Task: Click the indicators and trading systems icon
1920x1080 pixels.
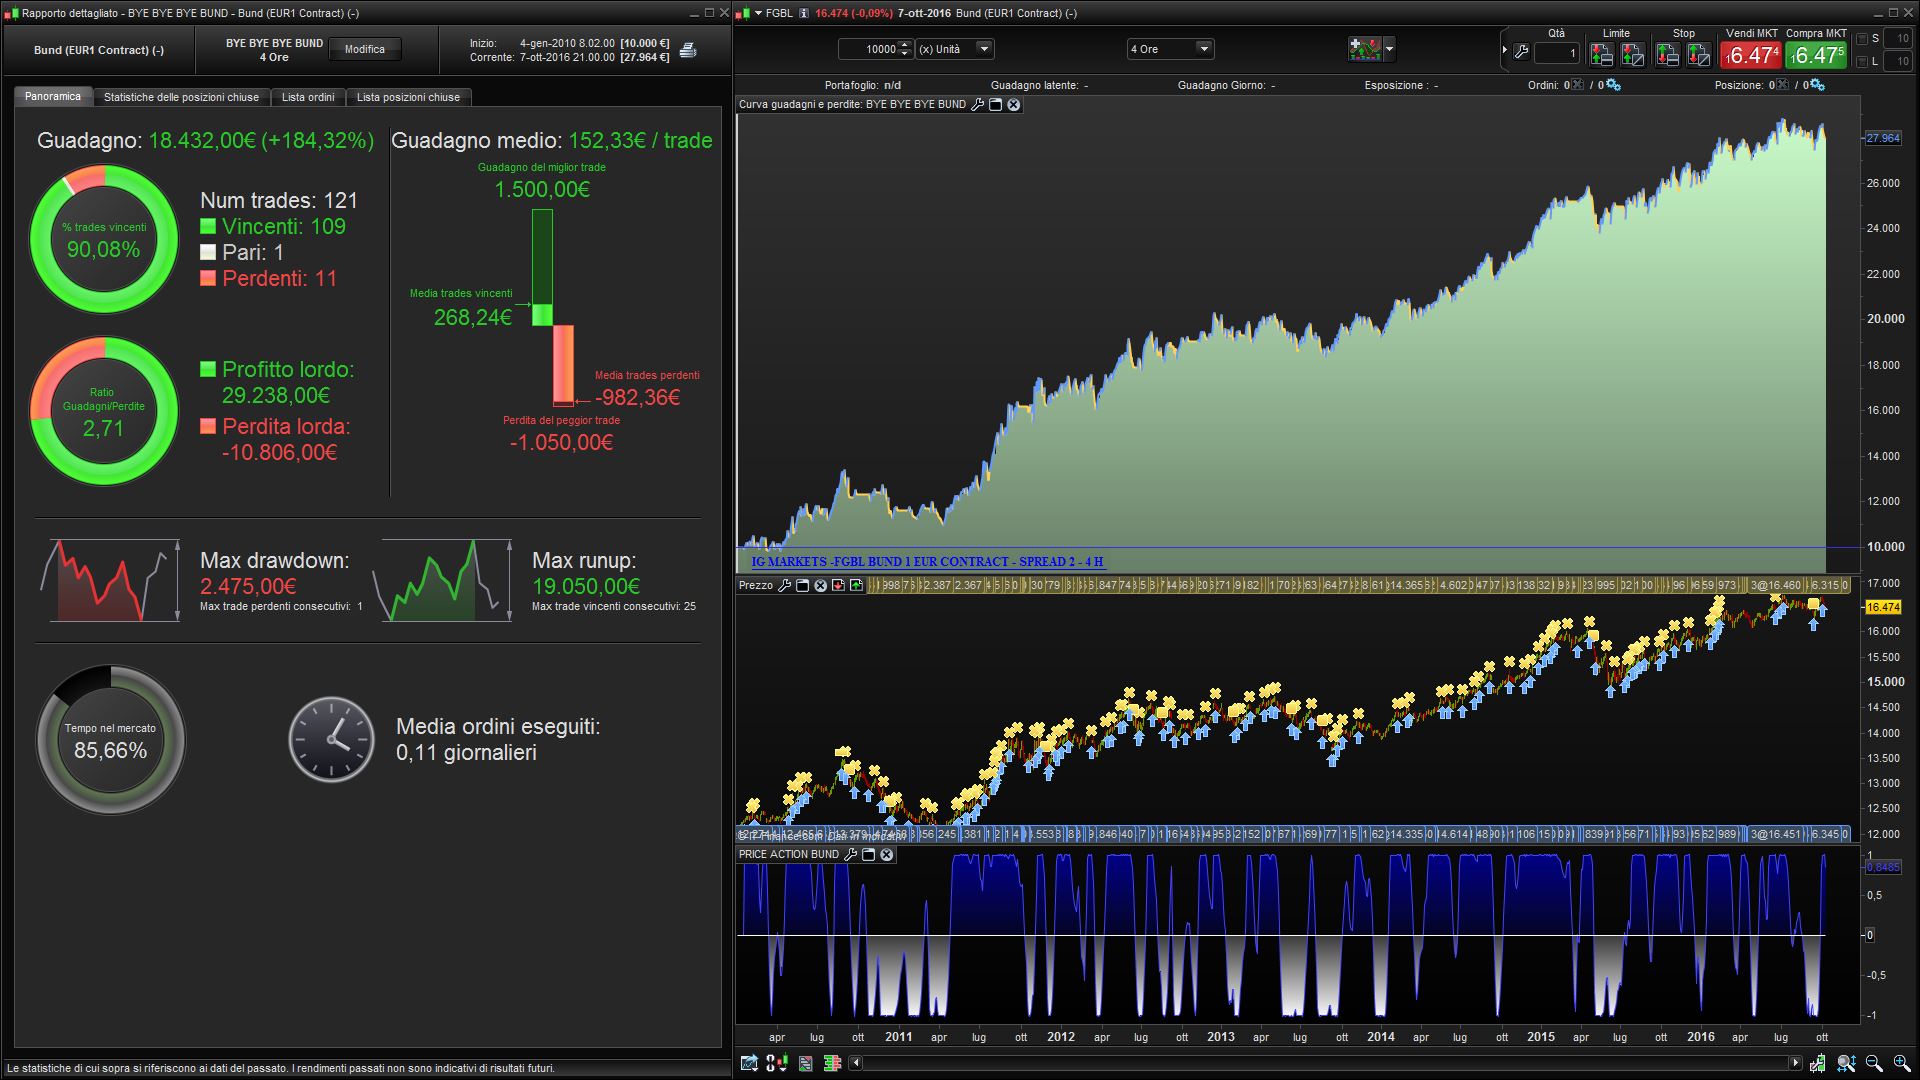Action: tap(1363, 48)
